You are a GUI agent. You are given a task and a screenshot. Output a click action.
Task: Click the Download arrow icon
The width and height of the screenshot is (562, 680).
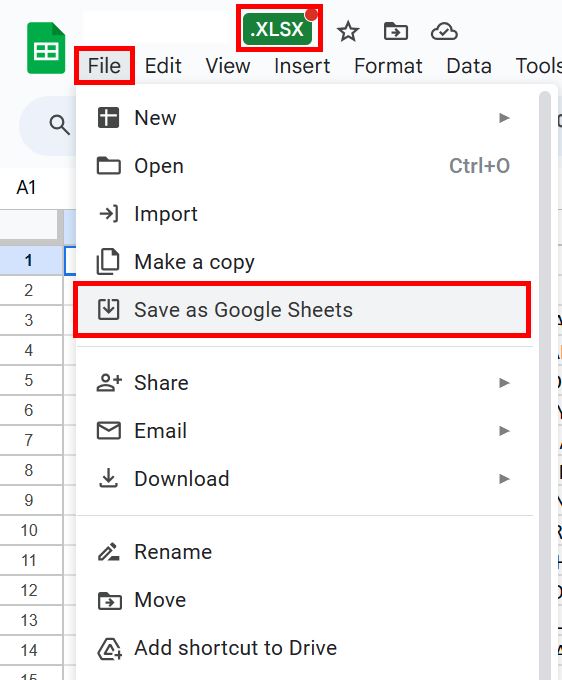point(108,478)
